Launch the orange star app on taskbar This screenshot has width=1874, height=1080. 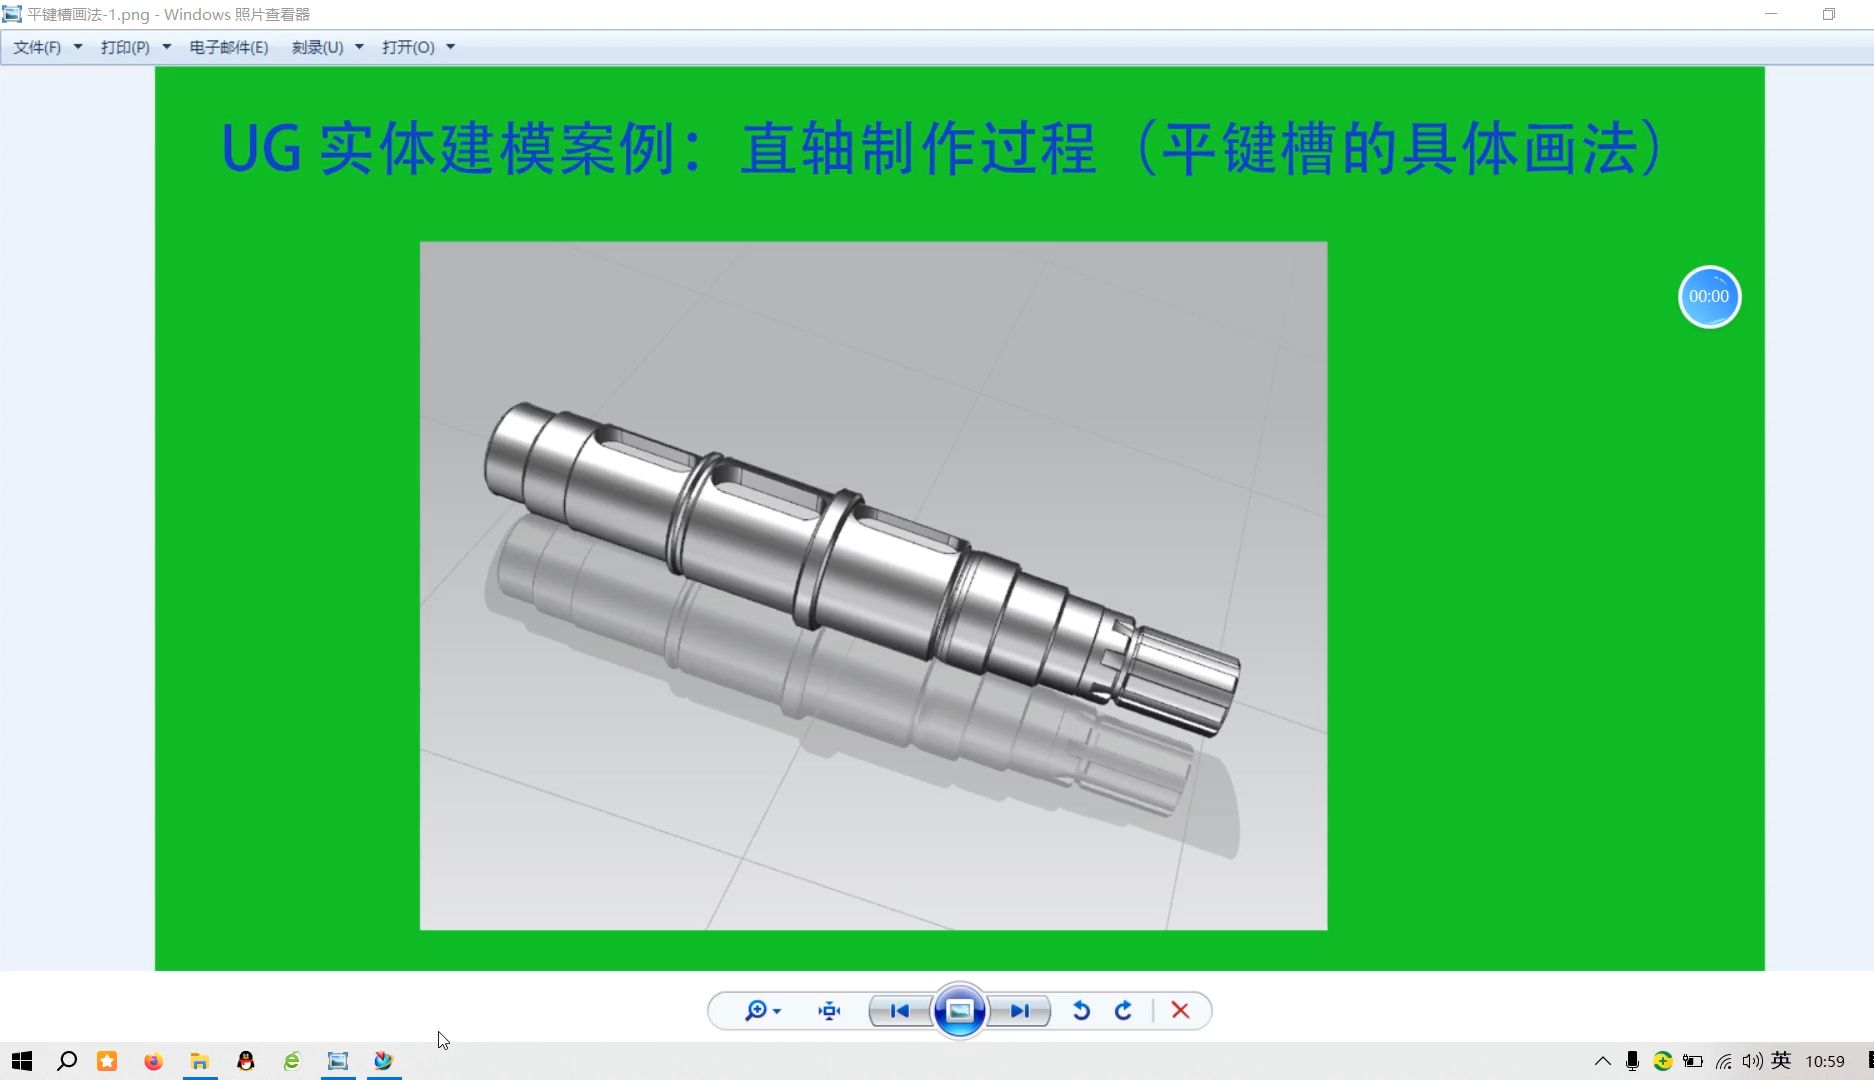pos(107,1061)
